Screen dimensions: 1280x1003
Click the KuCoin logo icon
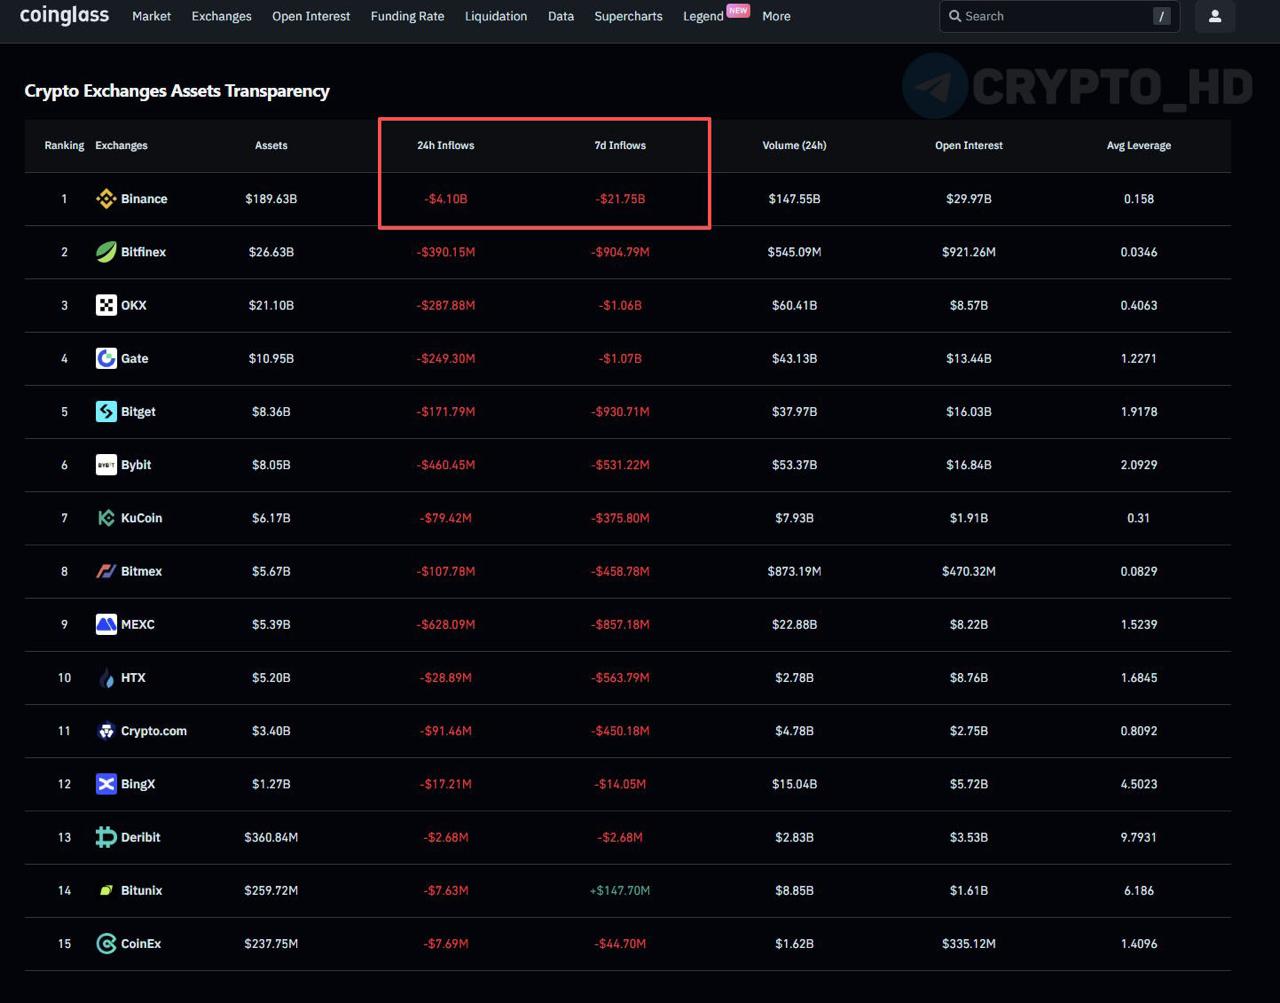106,518
